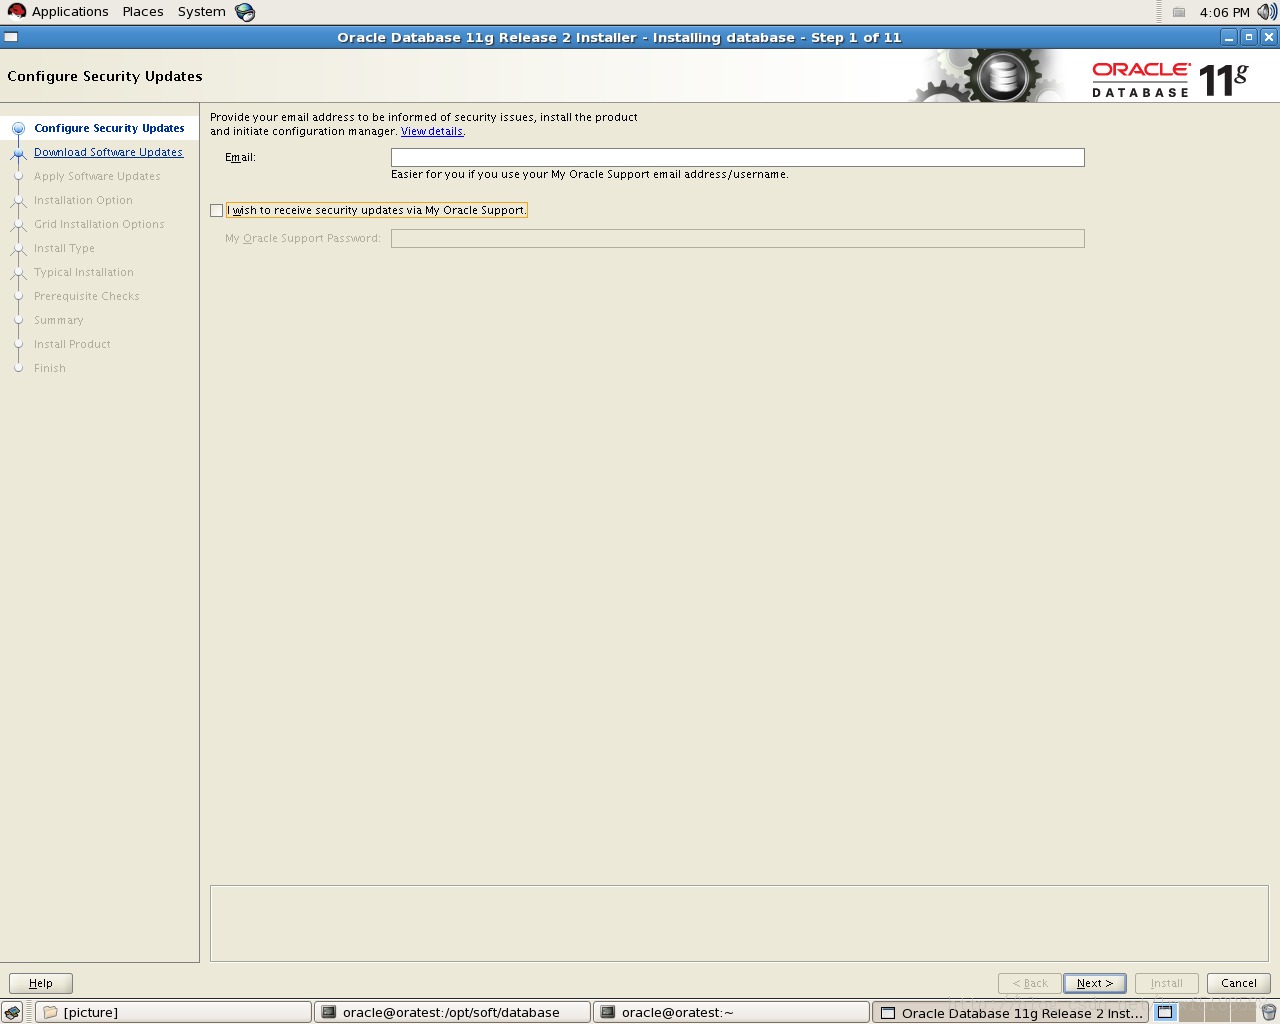This screenshot has width=1280, height=1024.
Task: Open the installer window menu icon
Action: point(11,37)
